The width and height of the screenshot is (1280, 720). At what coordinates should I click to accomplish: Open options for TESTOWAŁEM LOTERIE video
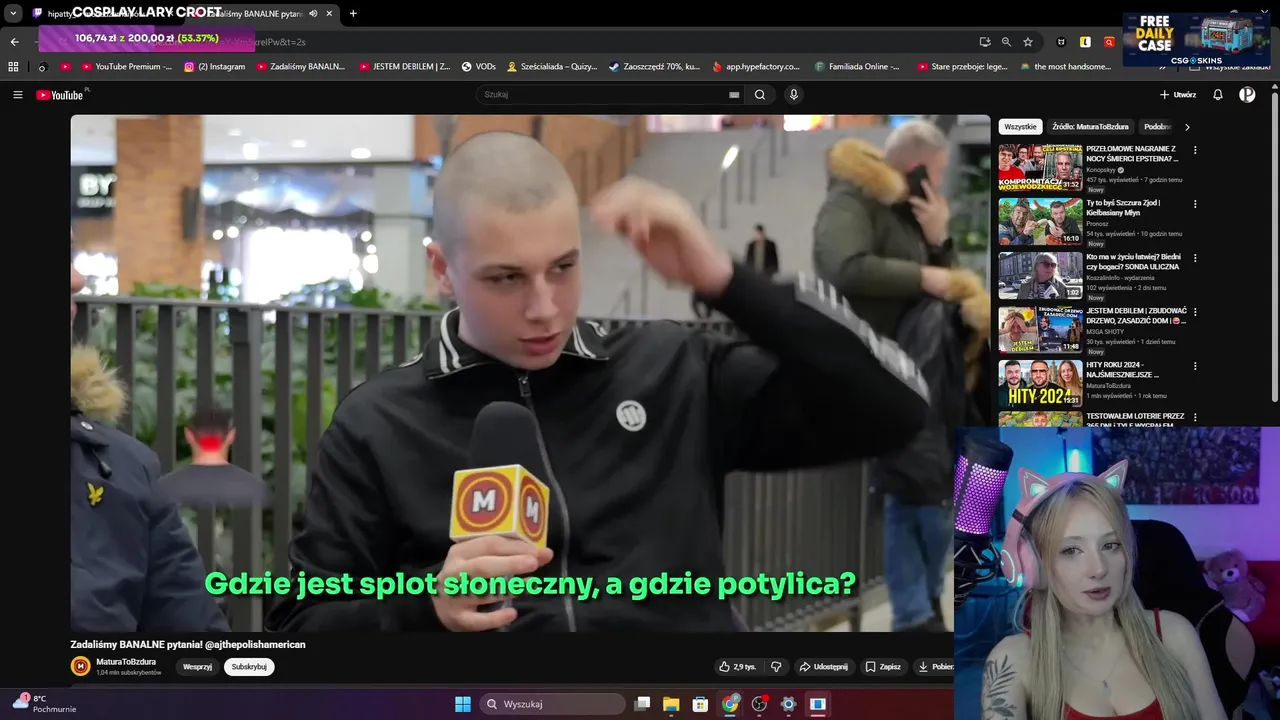[x=1195, y=418]
